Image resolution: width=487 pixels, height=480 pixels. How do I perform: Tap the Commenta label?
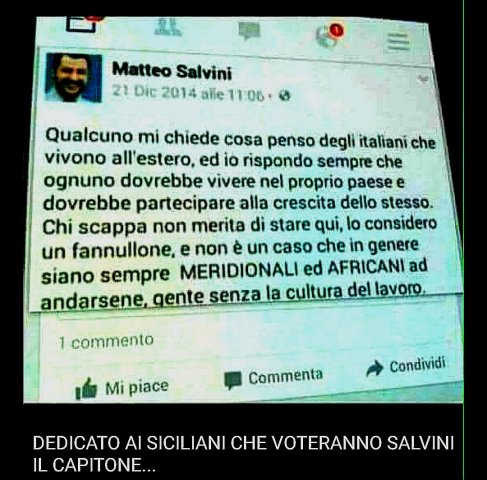pyautogui.click(x=286, y=377)
